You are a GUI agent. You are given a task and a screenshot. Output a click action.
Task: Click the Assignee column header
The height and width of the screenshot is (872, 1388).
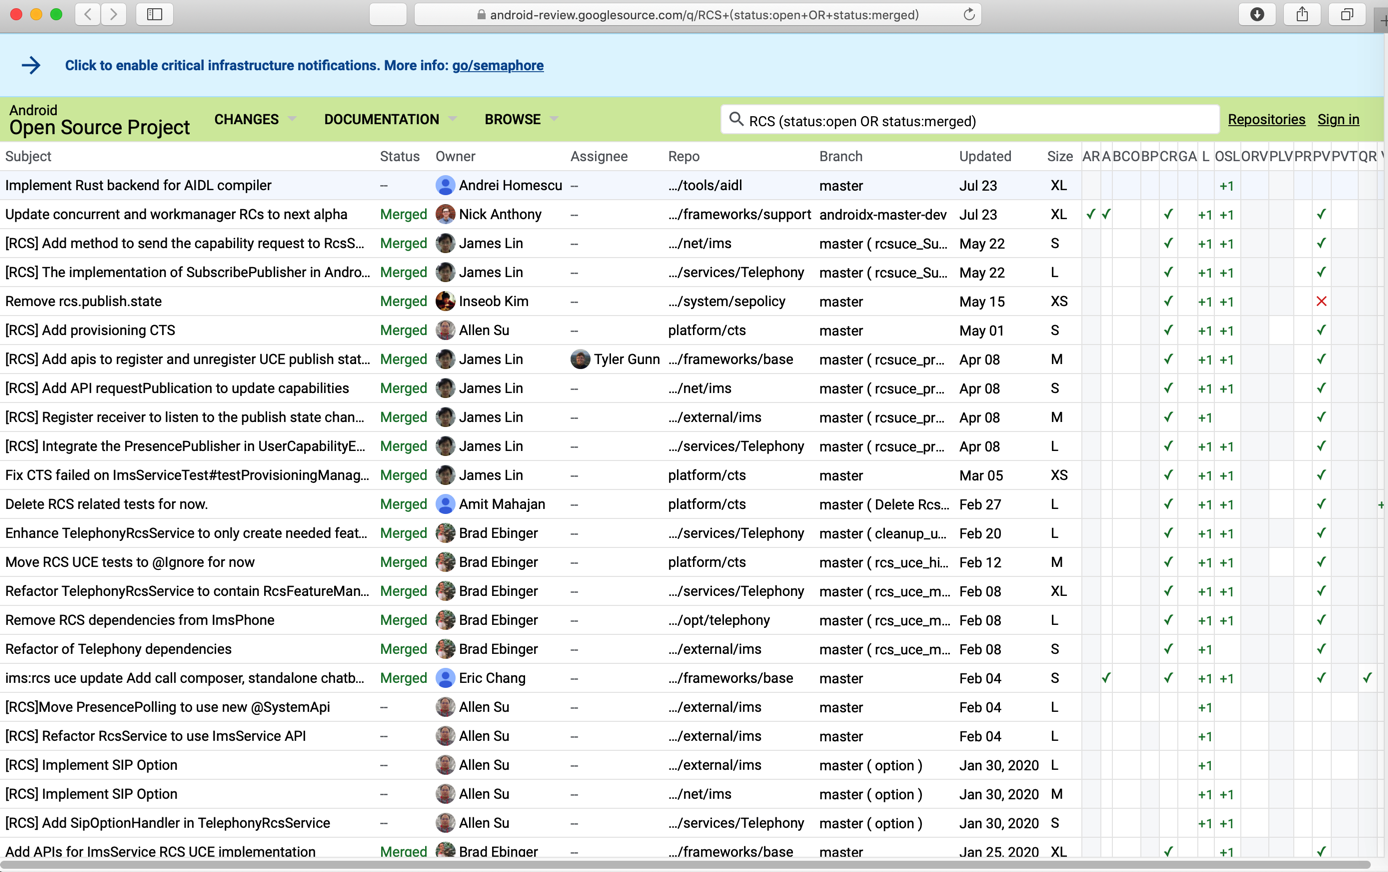pyautogui.click(x=599, y=156)
